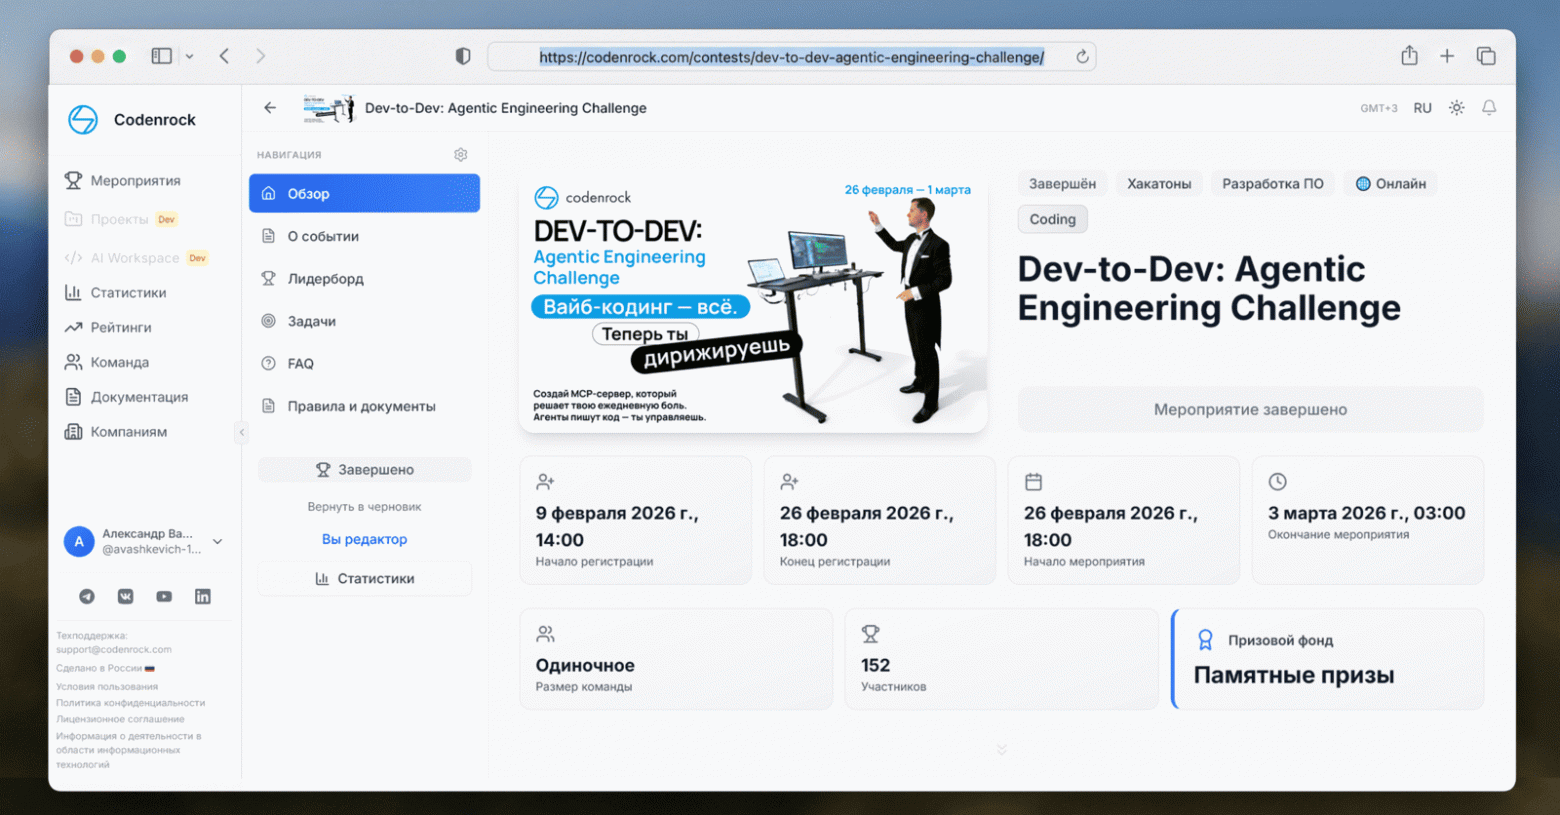Image resolution: width=1560 pixels, height=815 pixels.
Task: Open the Задачи navigation item
Action: click(364, 321)
